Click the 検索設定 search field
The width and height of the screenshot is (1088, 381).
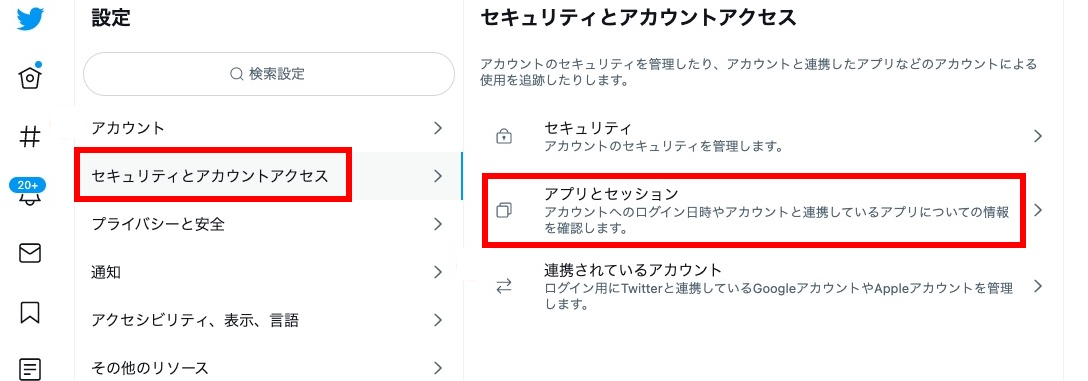[269, 74]
